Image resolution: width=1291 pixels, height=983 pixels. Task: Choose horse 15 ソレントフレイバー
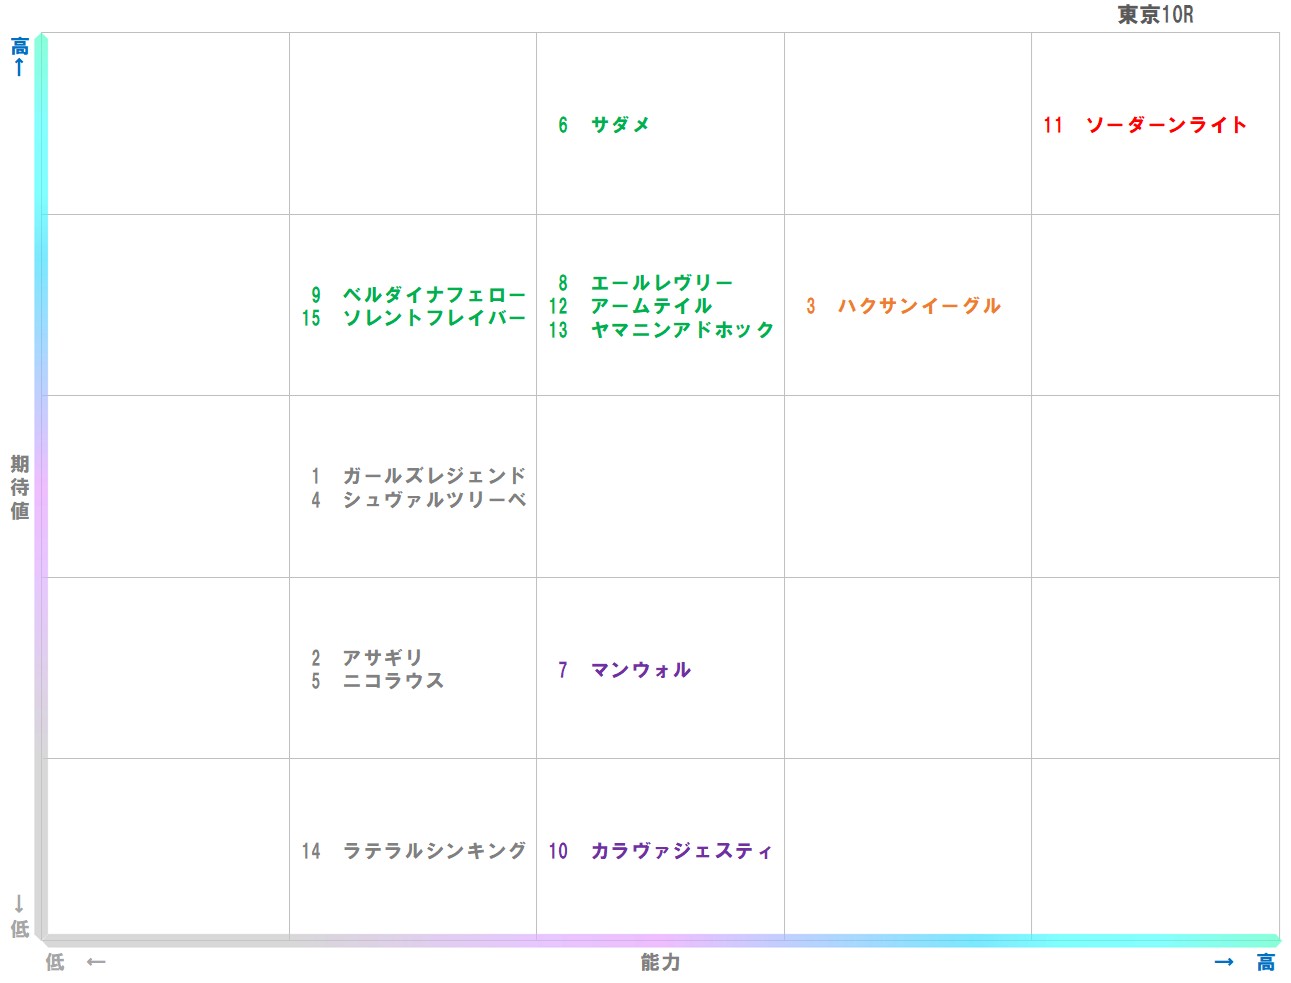(414, 318)
